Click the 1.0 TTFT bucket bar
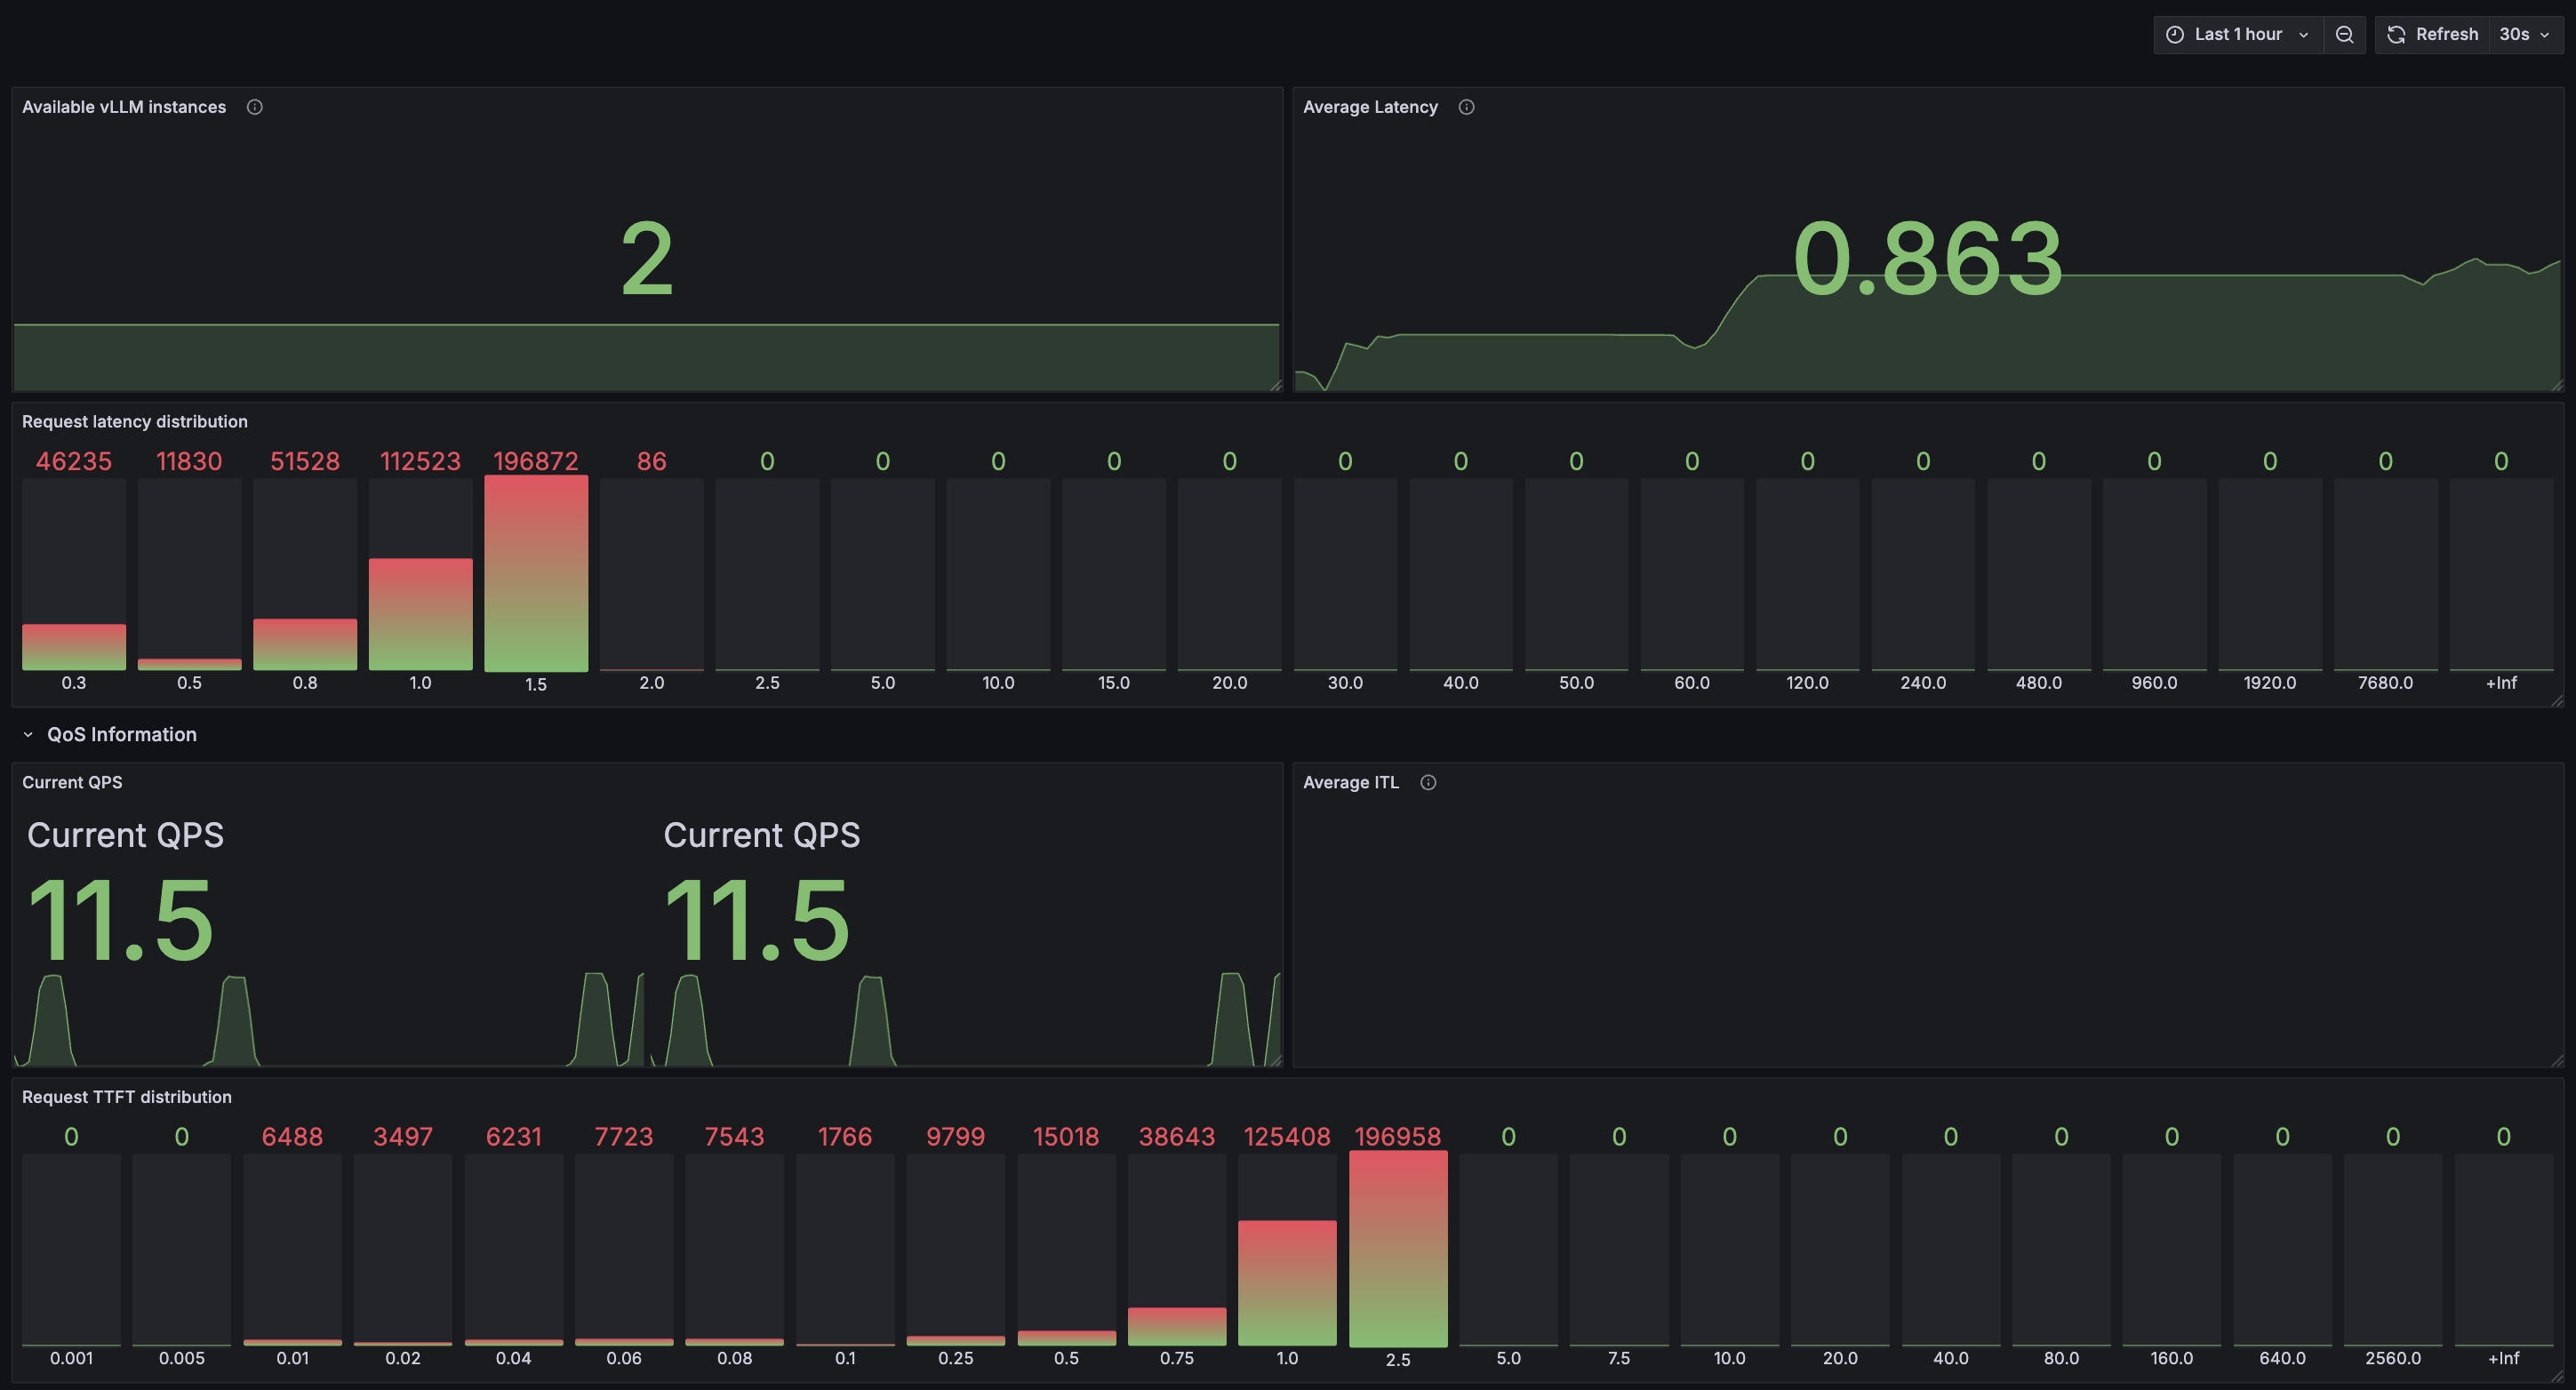The image size is (2576, 1390). tap(1287, 1282)
